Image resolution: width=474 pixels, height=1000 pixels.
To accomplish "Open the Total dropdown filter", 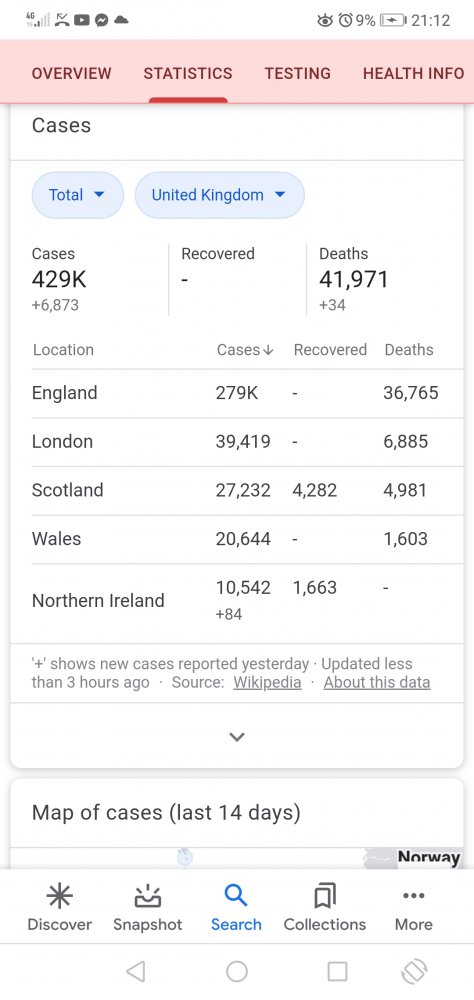I will [78, 195].
